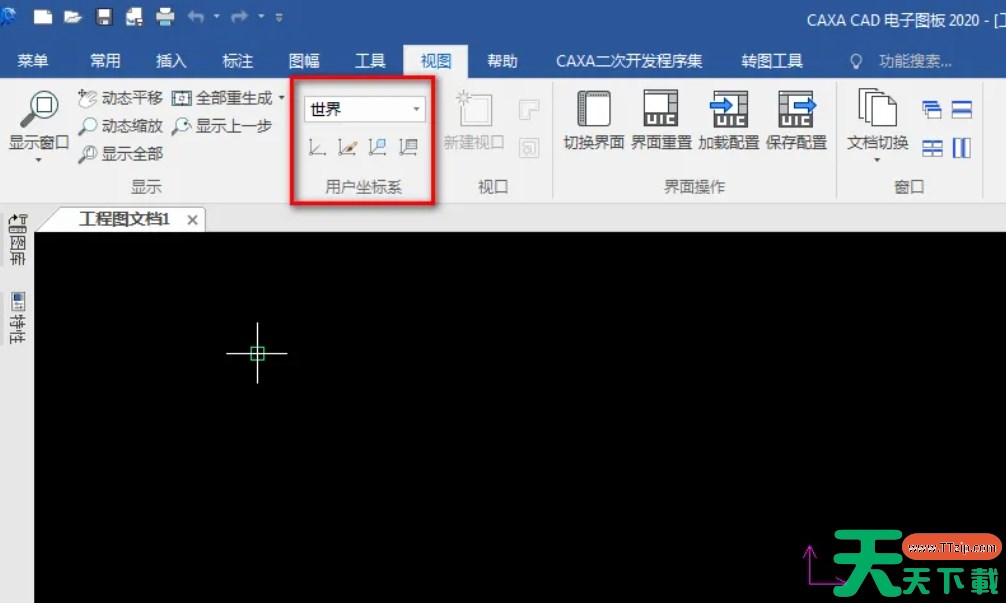Expand the redo history arrow
The image size is (1006, 603).
pyautogui.click(x=261, y=17)
